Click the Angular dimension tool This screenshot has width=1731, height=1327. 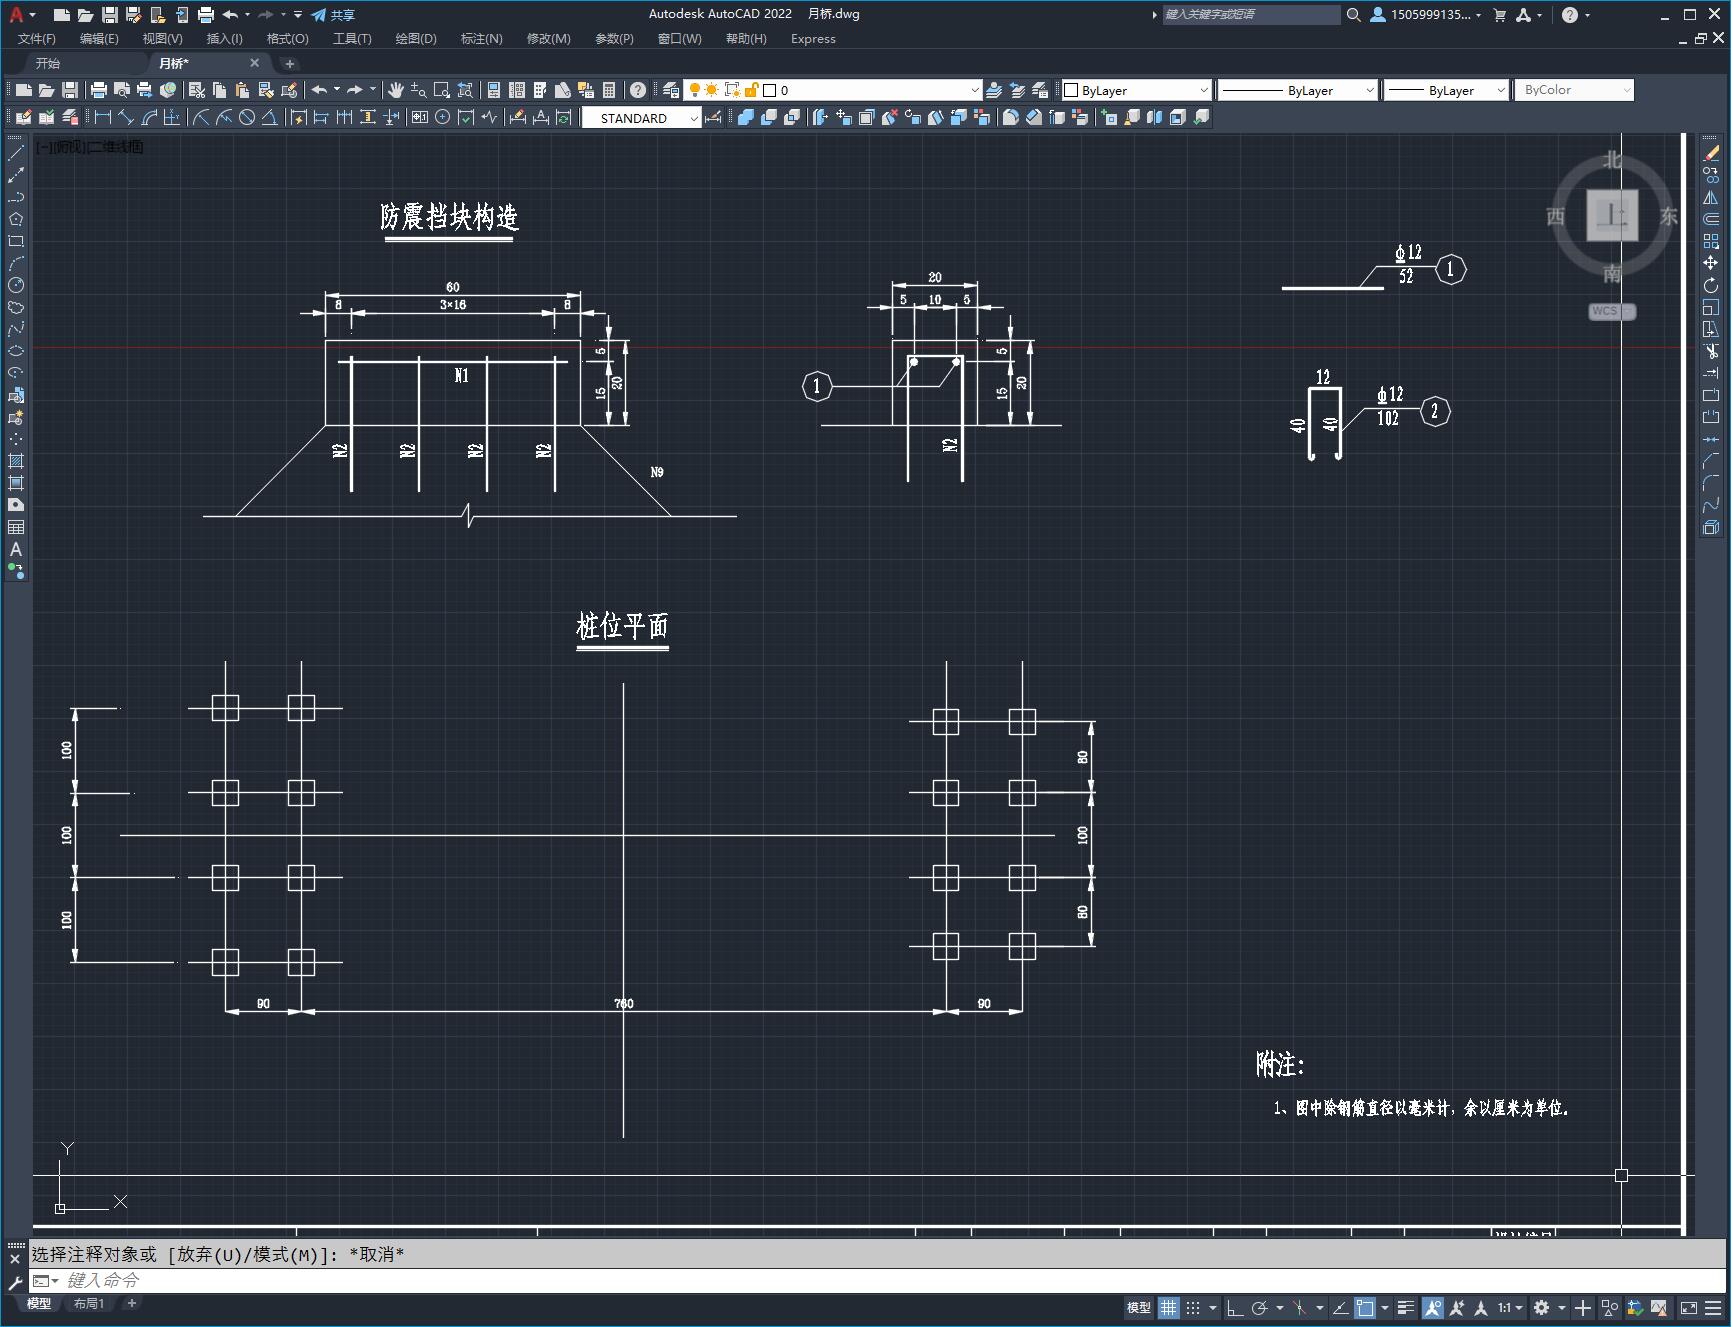click(x=270, y=117)
